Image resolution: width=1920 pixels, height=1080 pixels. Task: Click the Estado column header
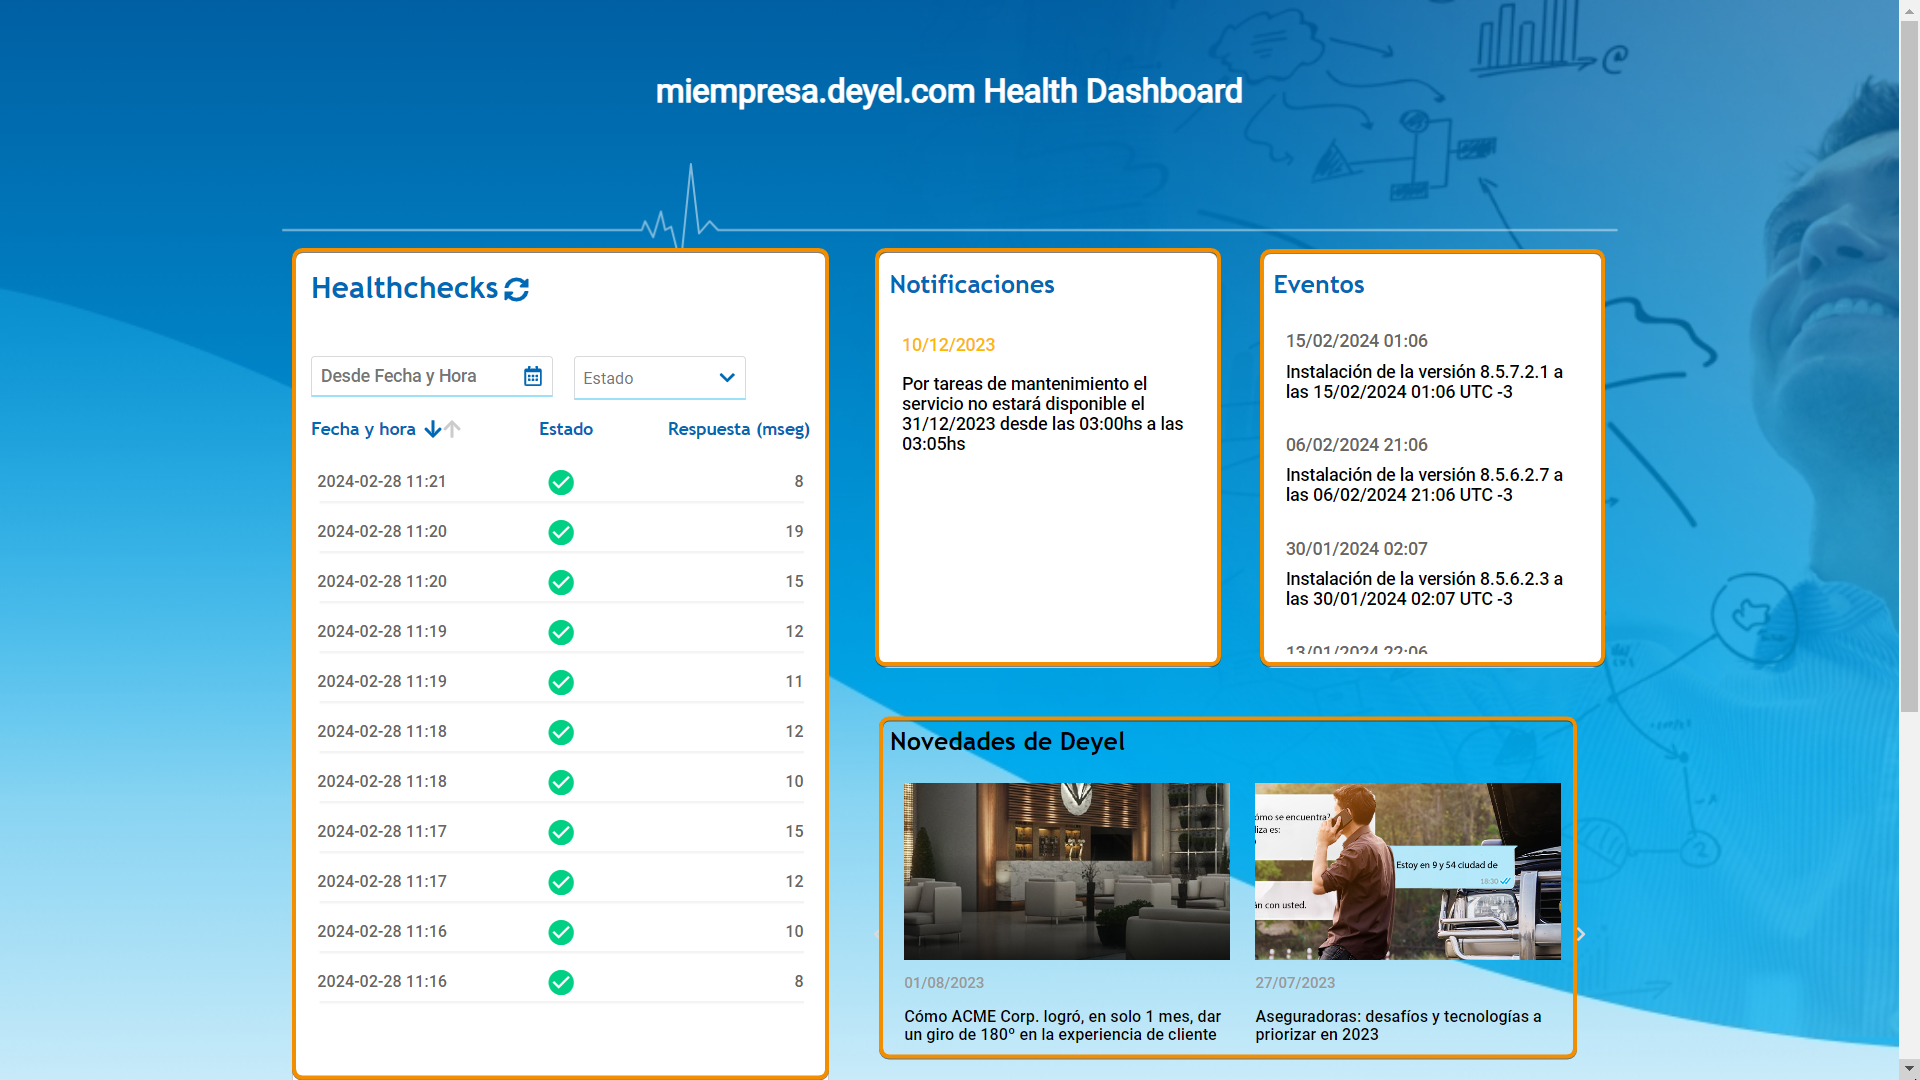566,429
